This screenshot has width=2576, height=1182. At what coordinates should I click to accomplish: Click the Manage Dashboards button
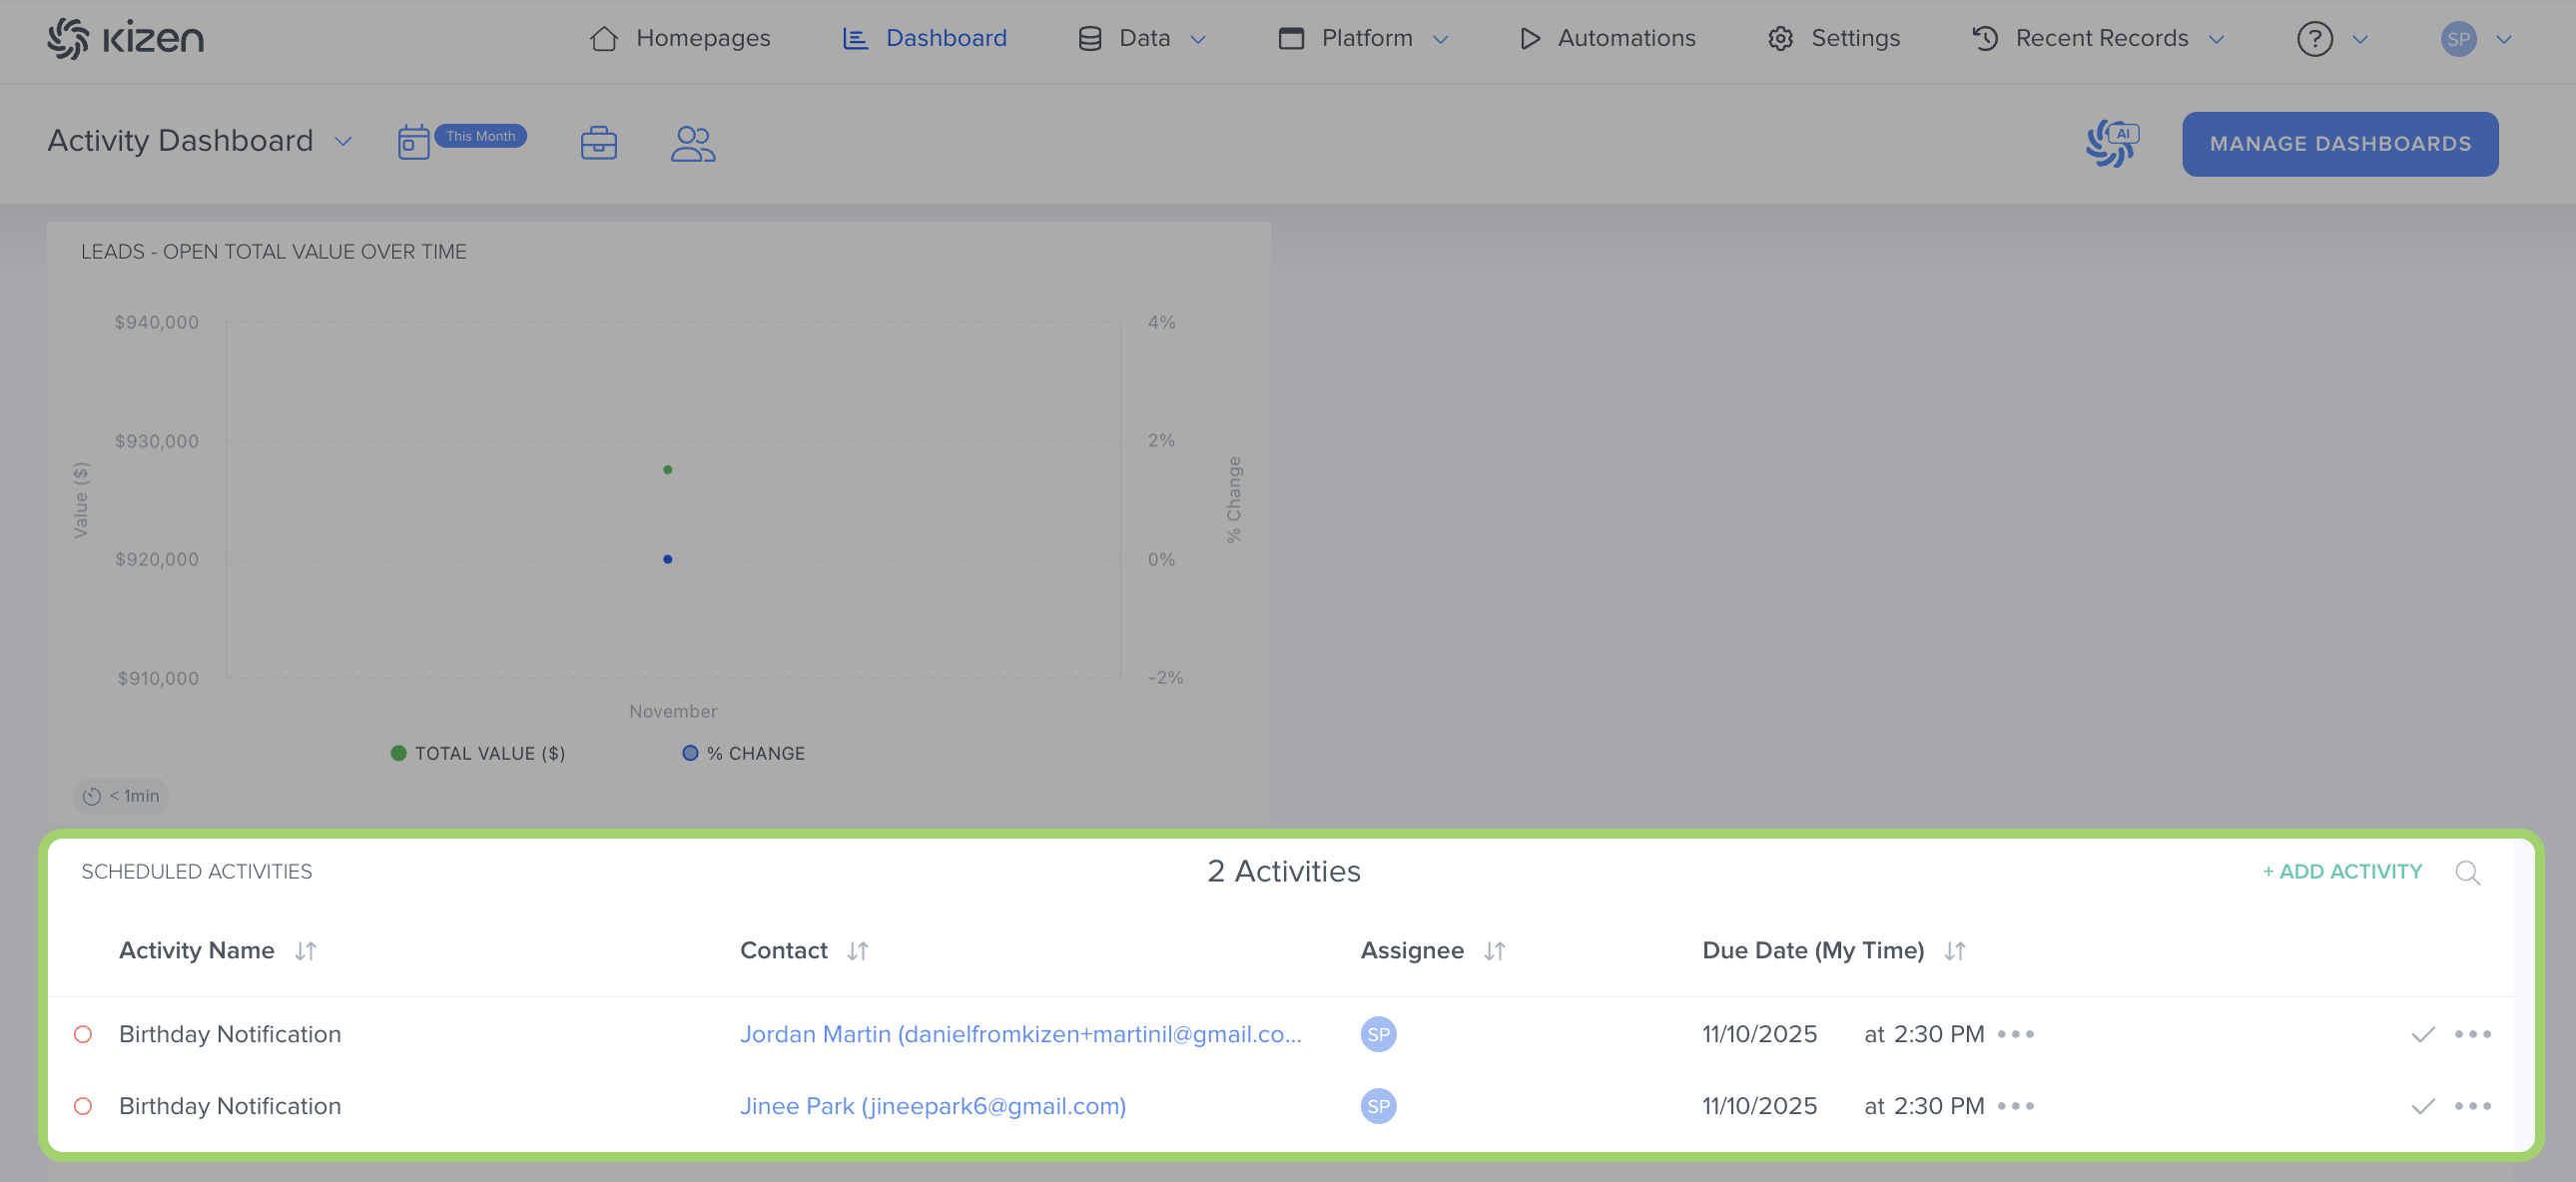click(x=2339, y=144)
